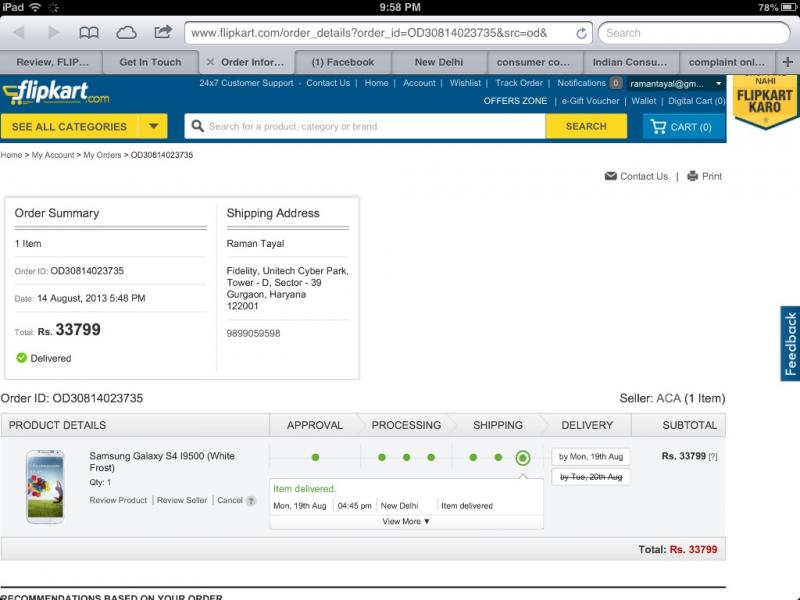Screen dimensions: 800x600
Task: Expand View More delivery details
Action: click(x=406, y=521)
